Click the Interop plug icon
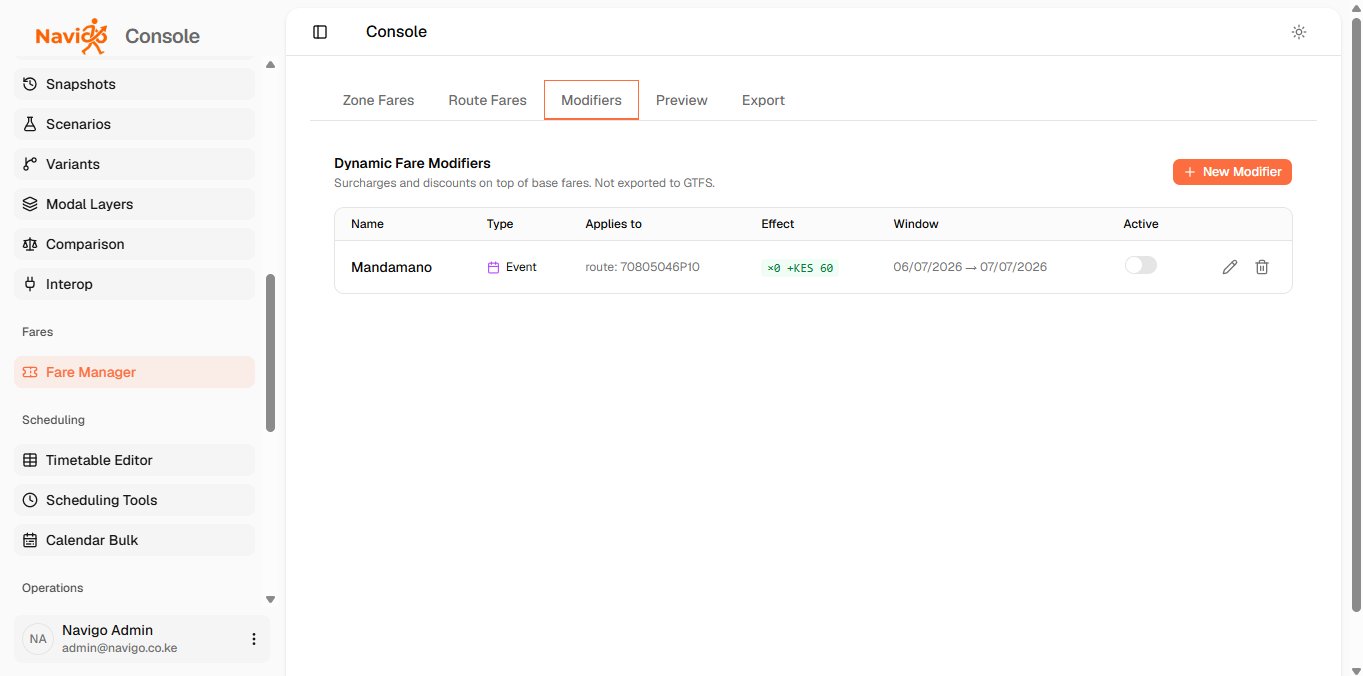Screen dimensions: 1363x676 click(x=30, y=284)
